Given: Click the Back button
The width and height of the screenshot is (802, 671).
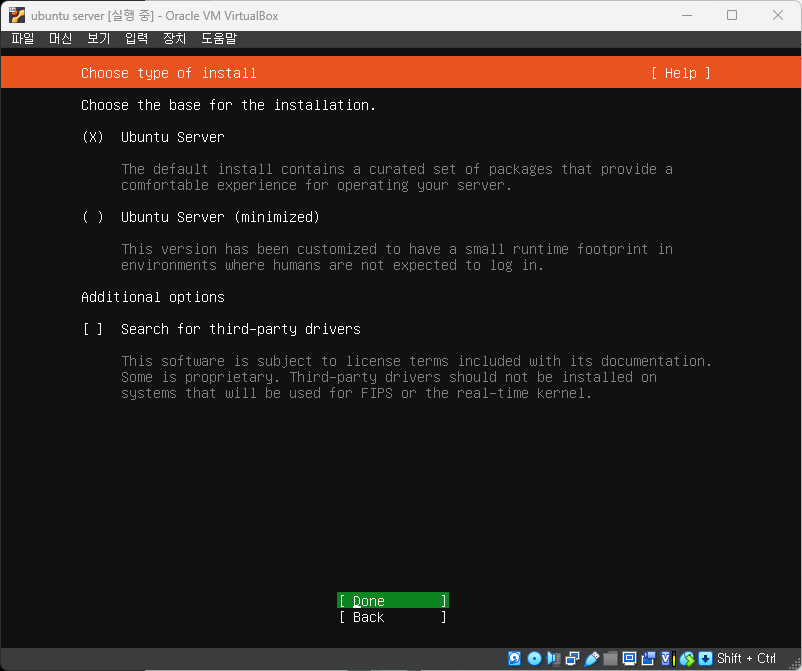Looking at the screenshot, I should click(x=393, y=617).
